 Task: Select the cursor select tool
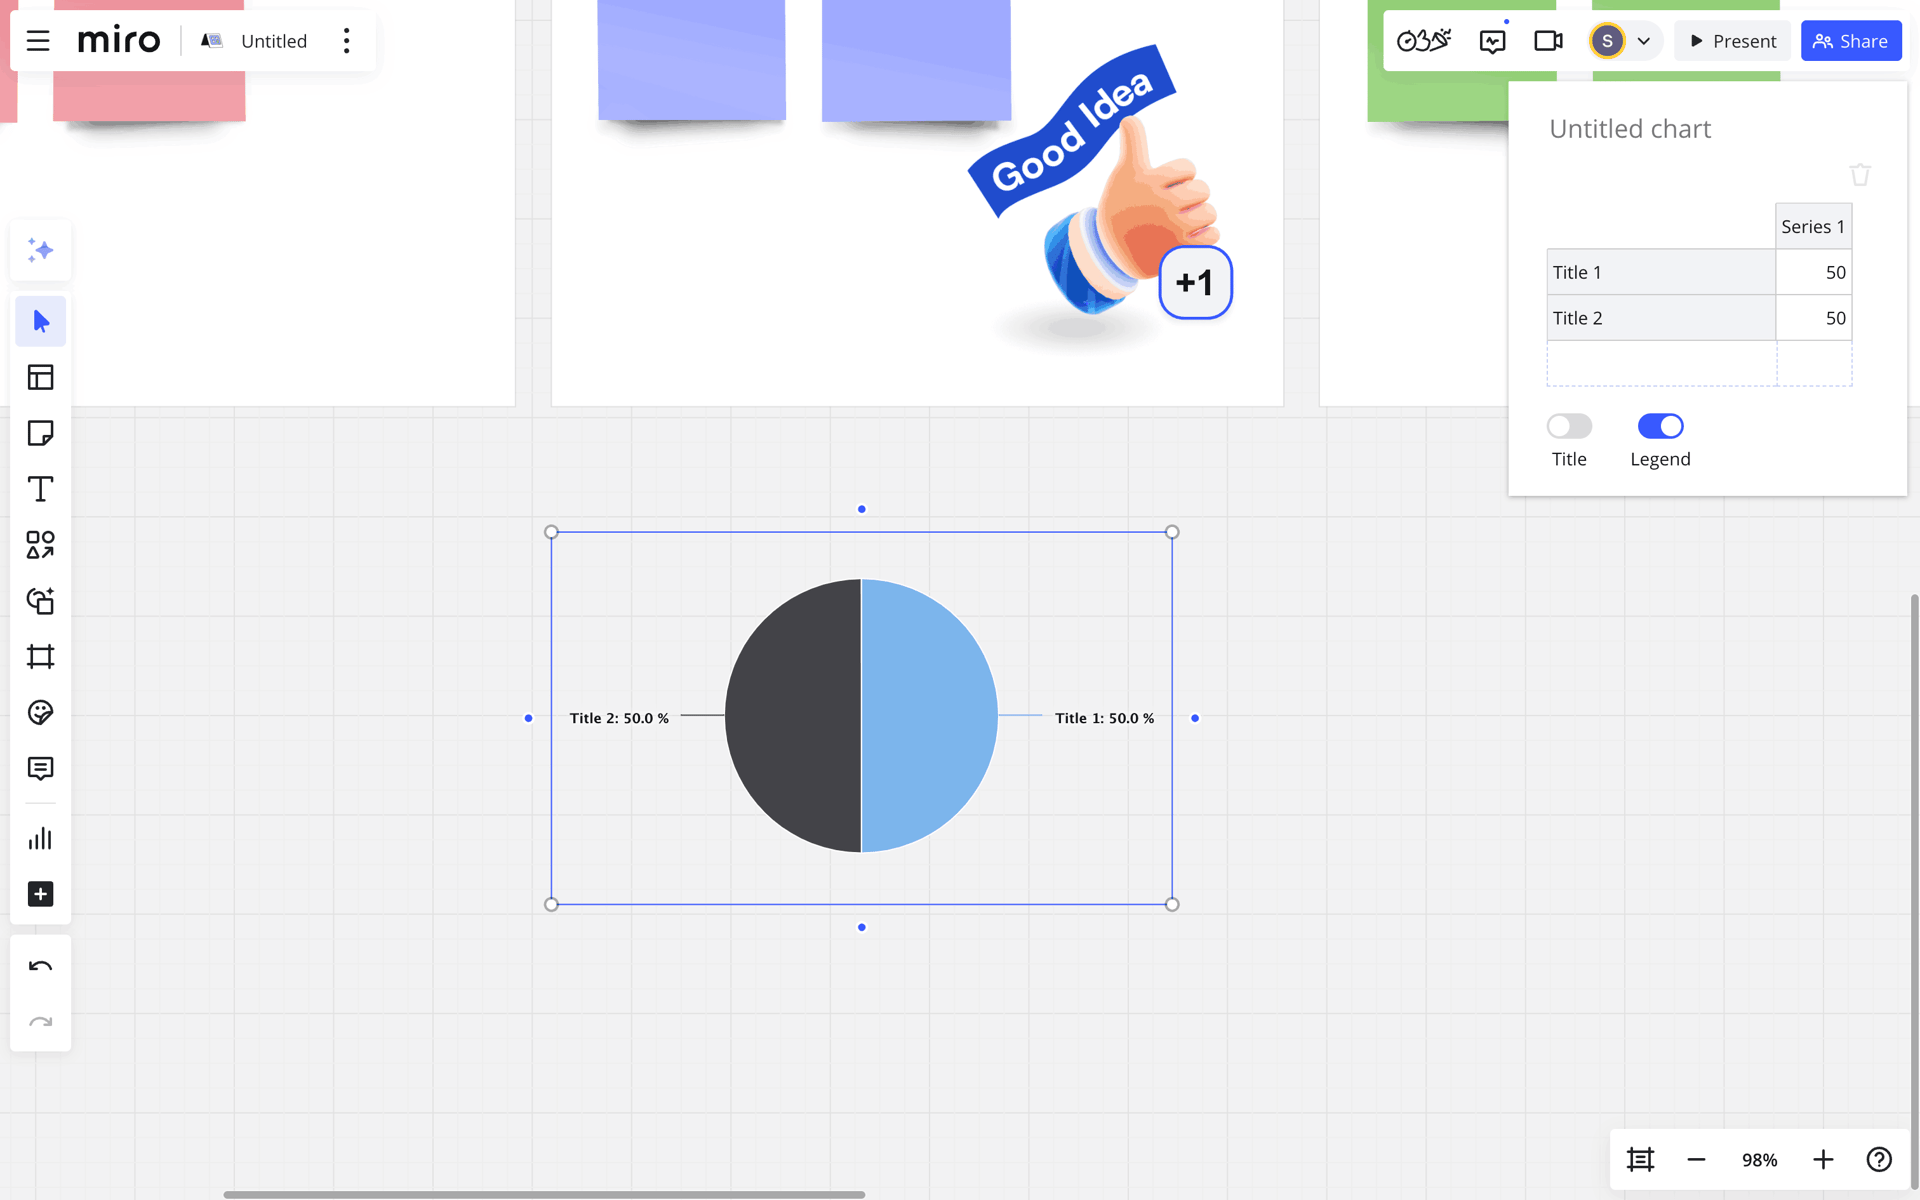pos(41,321)
